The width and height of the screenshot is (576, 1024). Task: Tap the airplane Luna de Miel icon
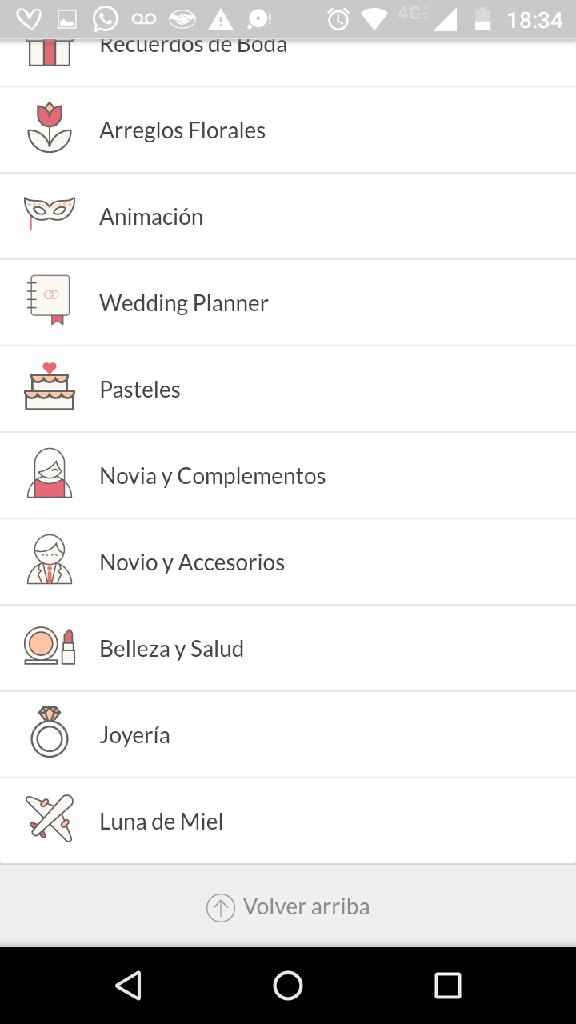click(x=50, y=818)
